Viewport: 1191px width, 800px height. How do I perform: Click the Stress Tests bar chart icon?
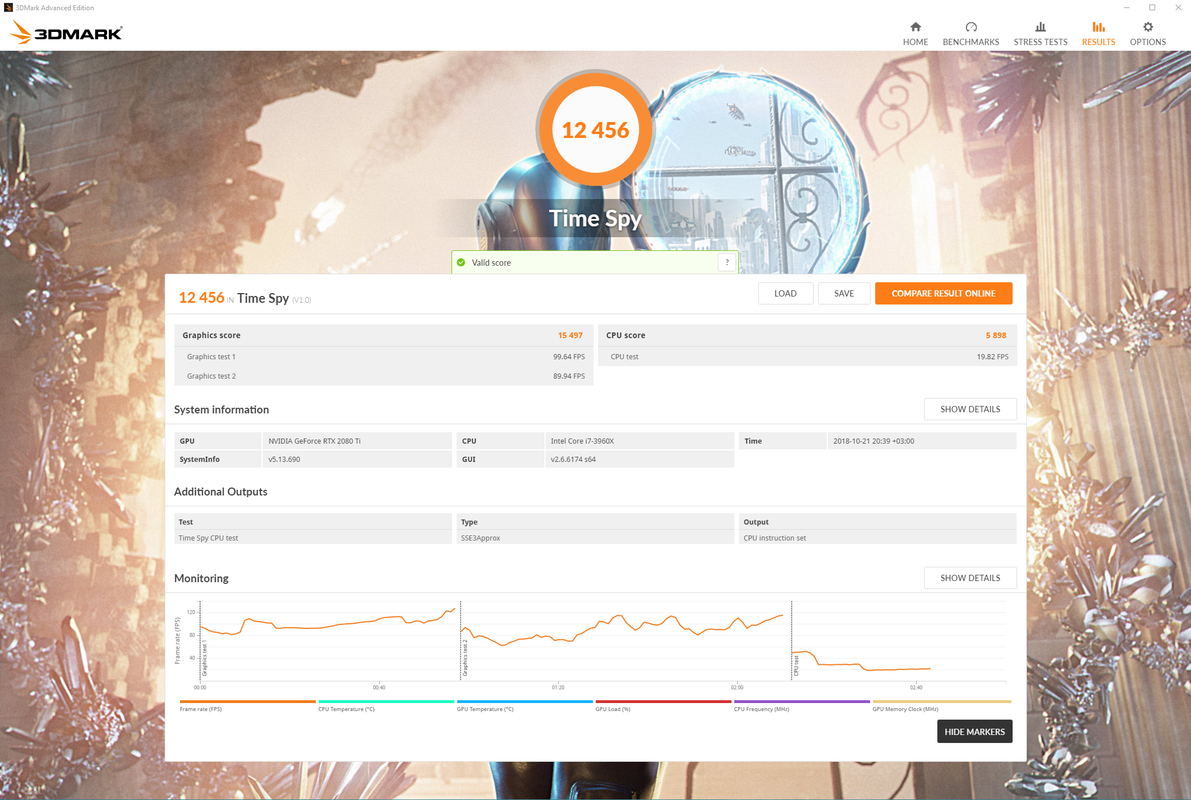pos(1041,27)
